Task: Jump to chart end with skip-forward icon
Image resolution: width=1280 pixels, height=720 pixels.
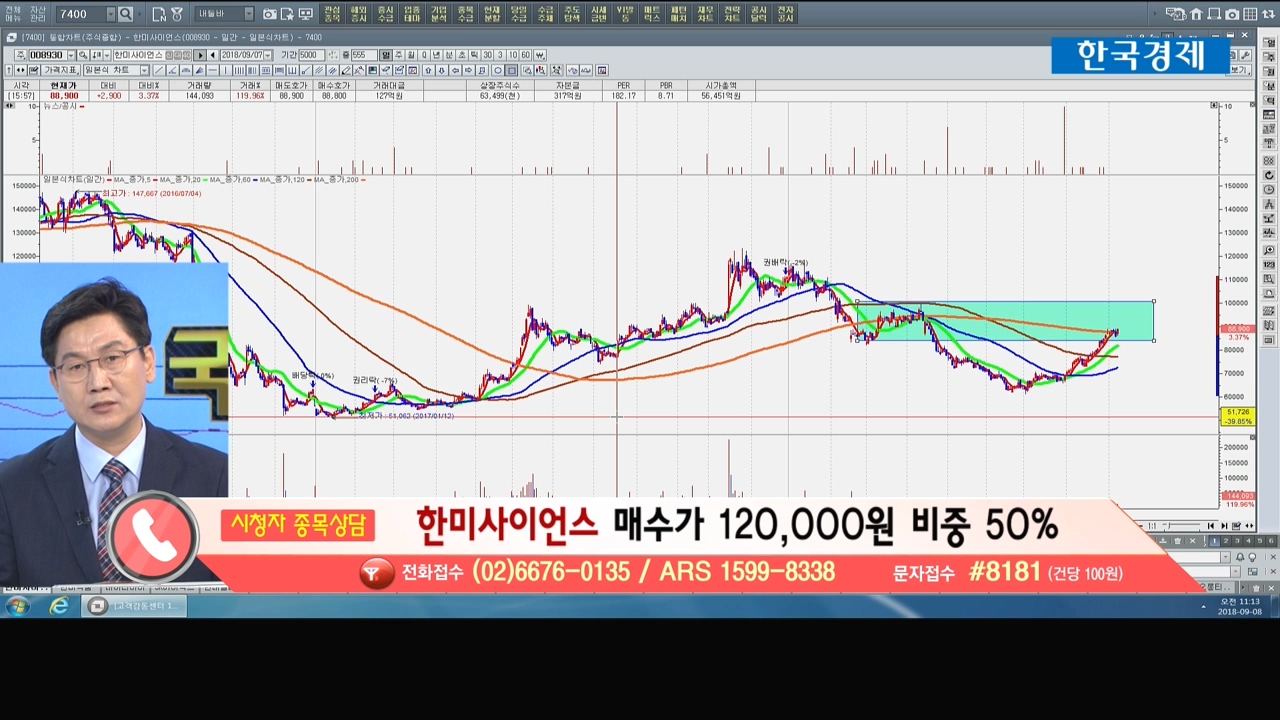Action: pyautogui.click(x=1224, y=526)
